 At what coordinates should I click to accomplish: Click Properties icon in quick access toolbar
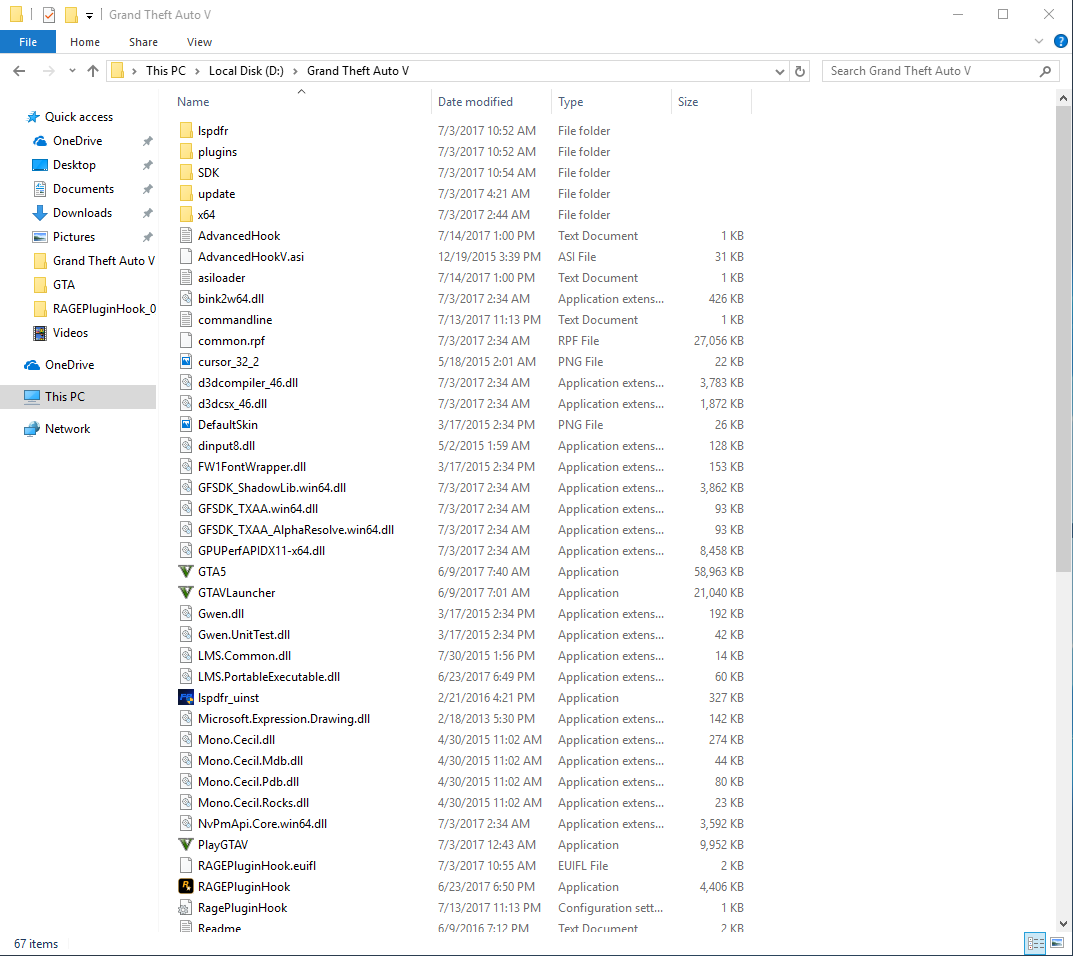pos(49,14)
